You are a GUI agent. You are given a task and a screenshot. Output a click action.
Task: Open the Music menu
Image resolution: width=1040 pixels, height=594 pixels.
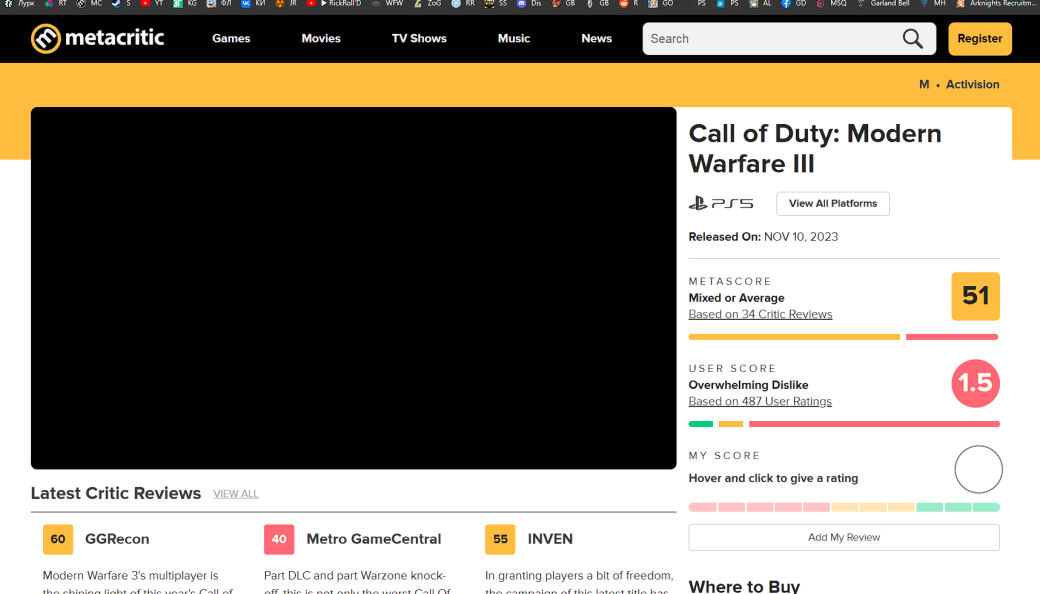click(514, 38)
